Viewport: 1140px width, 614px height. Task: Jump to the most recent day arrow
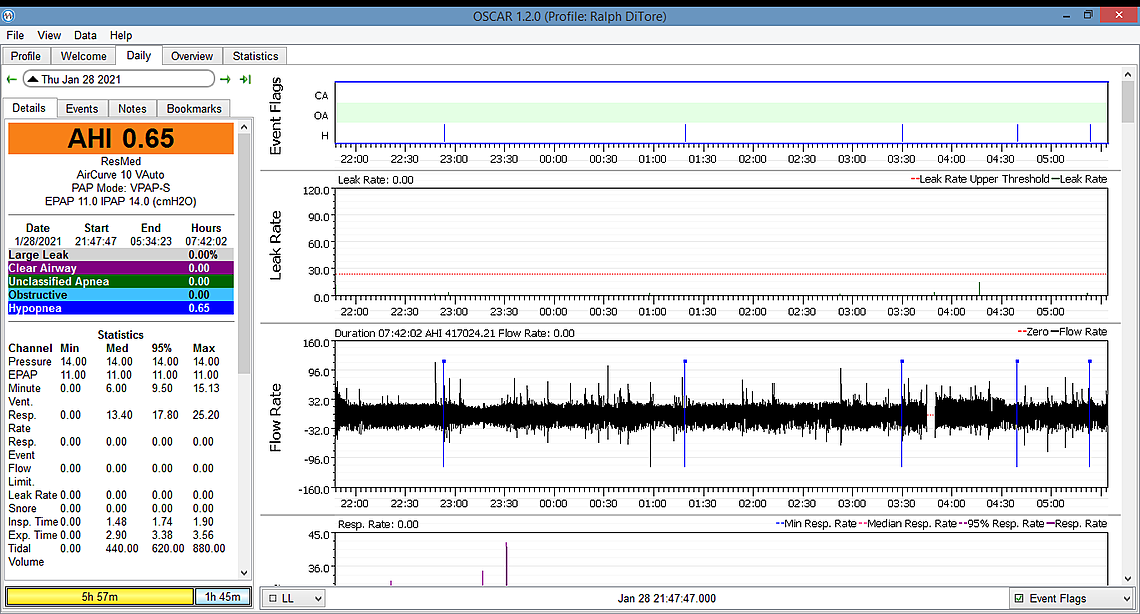coord(246,79)
